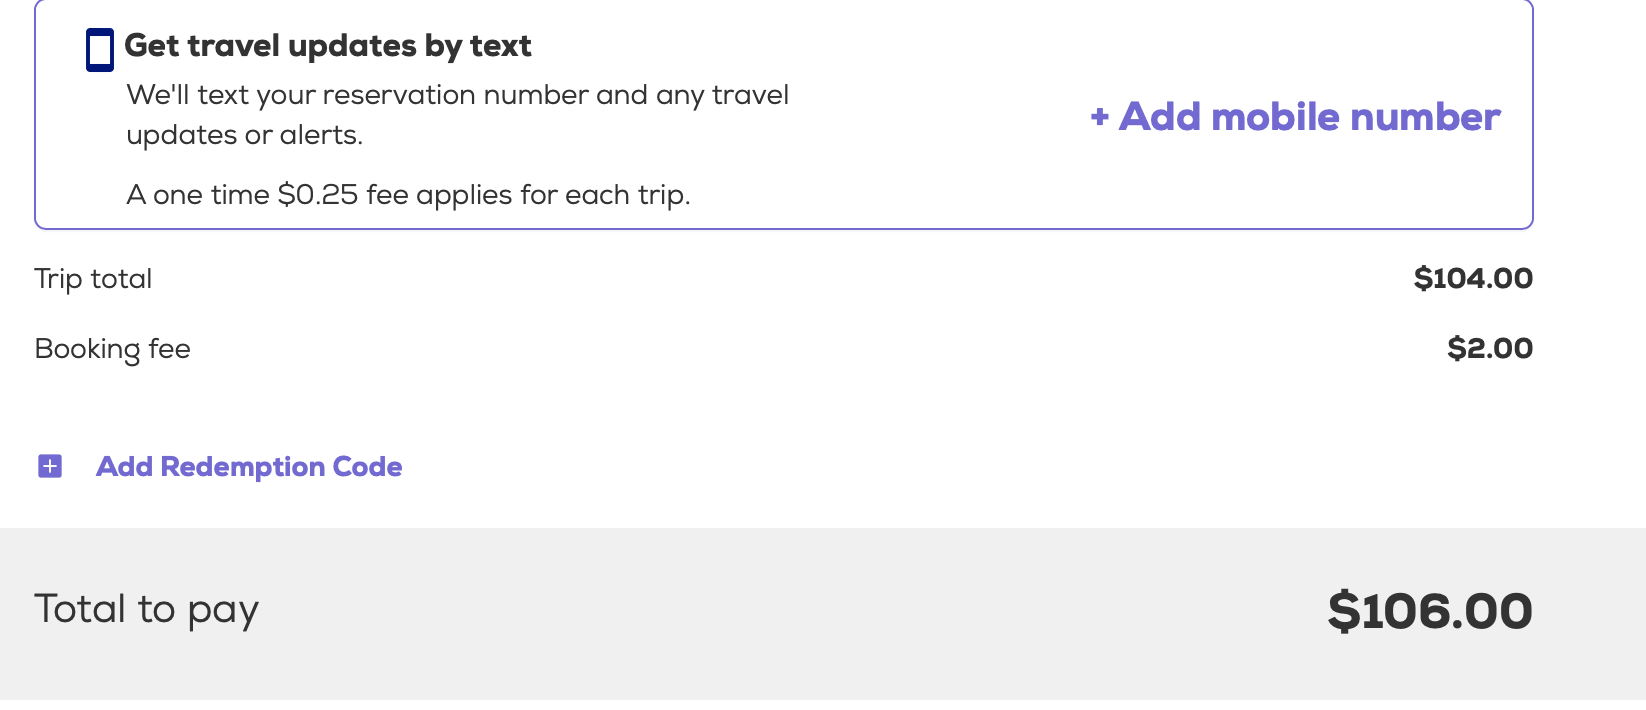Click the one time fee notice text
Image resolution: width=1646 pixels, height=710 pixels.
408,195
